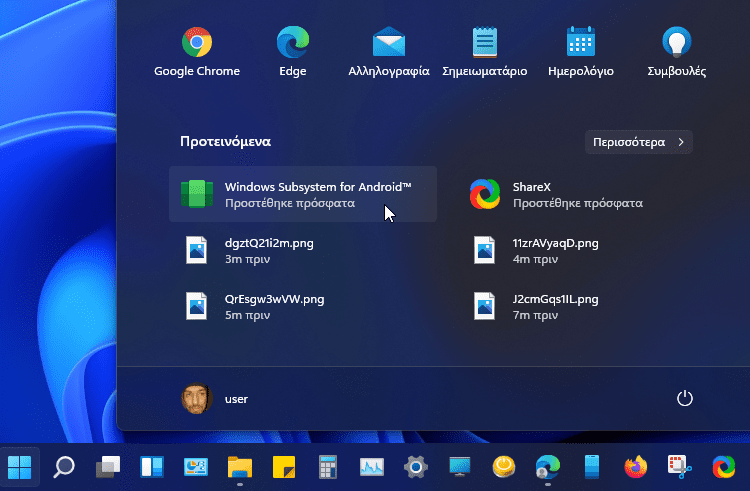The image size is (750, 491).
Task: Open the 11zrAVyaqD.png recent file
Action: pos(554,250)
